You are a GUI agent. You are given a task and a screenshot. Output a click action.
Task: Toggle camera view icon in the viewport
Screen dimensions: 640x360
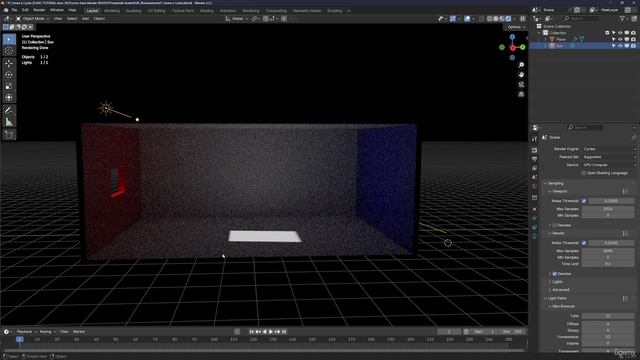click(x=521, y=84)
